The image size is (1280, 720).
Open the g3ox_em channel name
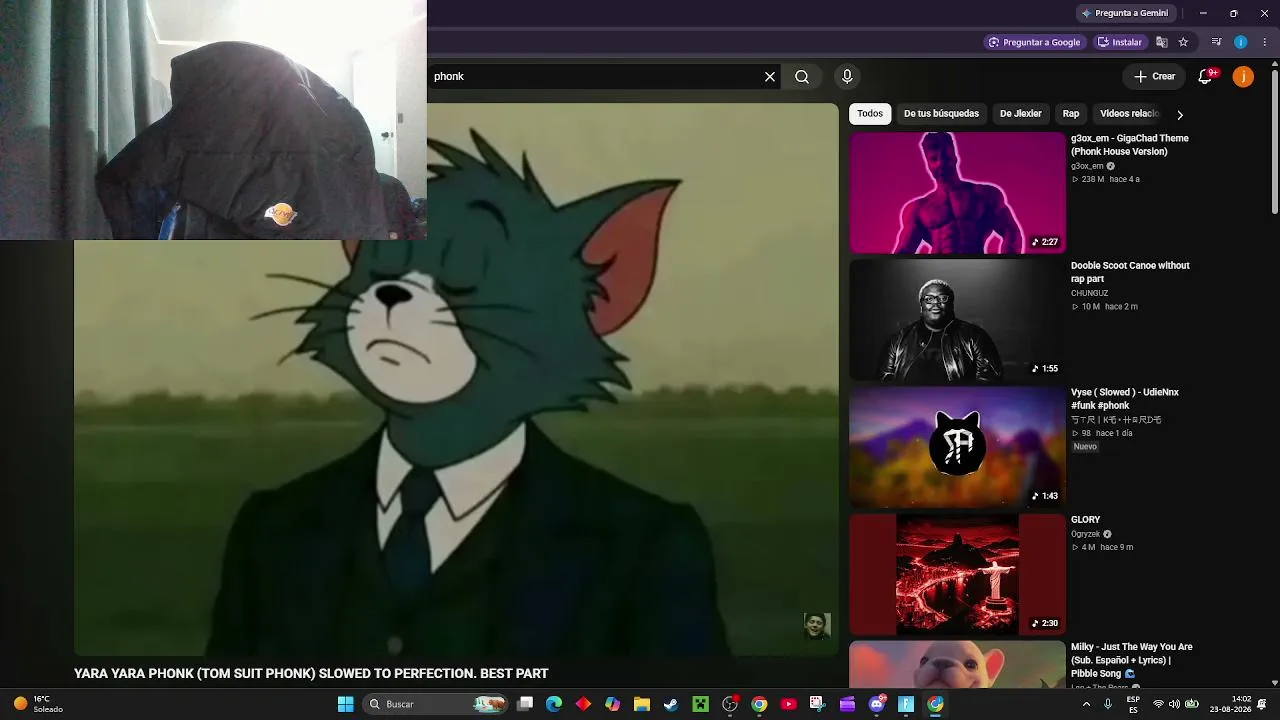1087,166
